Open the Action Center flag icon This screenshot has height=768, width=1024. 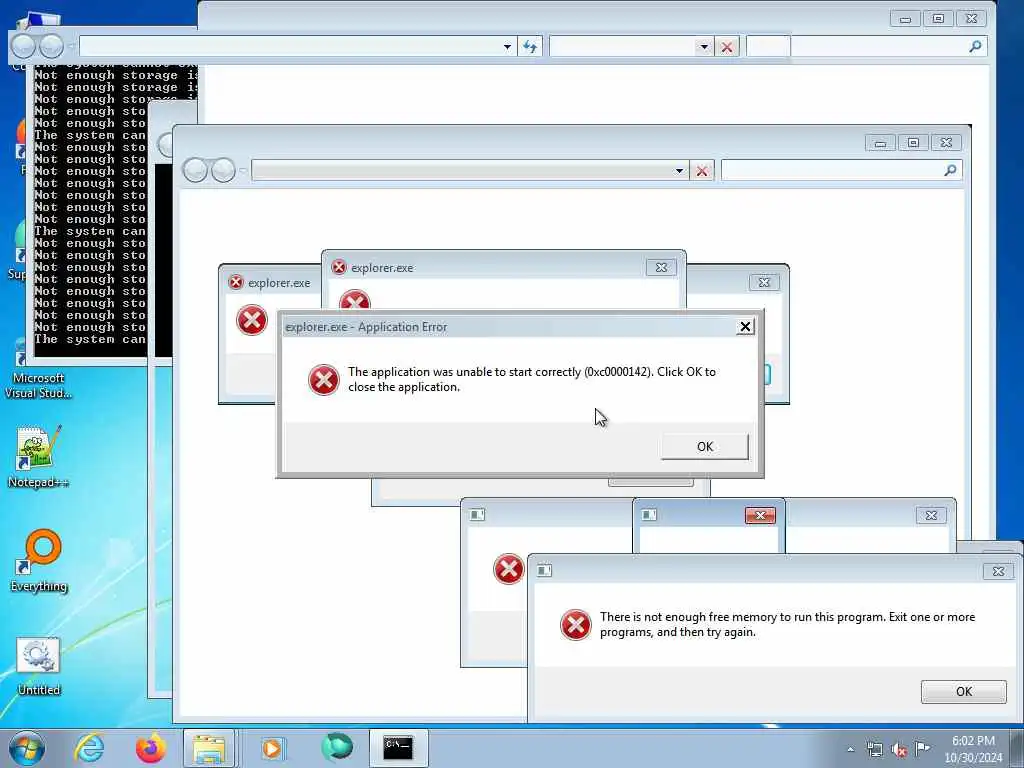click(x=922, y=748)
